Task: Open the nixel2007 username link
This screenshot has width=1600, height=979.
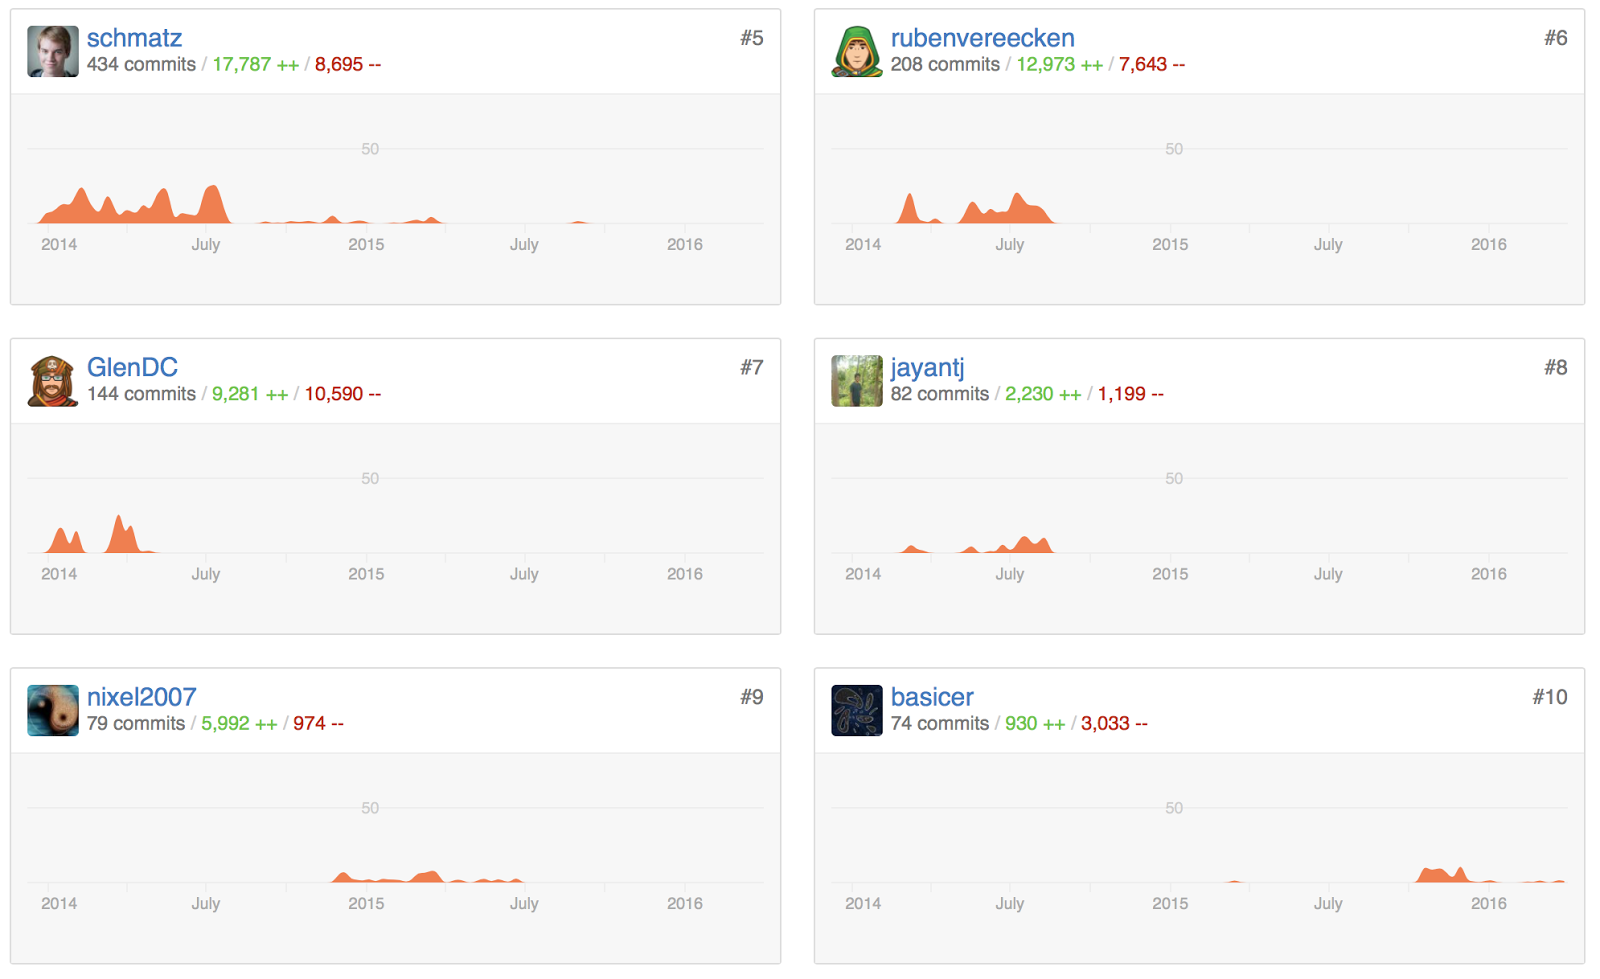Action: (141, 697)
